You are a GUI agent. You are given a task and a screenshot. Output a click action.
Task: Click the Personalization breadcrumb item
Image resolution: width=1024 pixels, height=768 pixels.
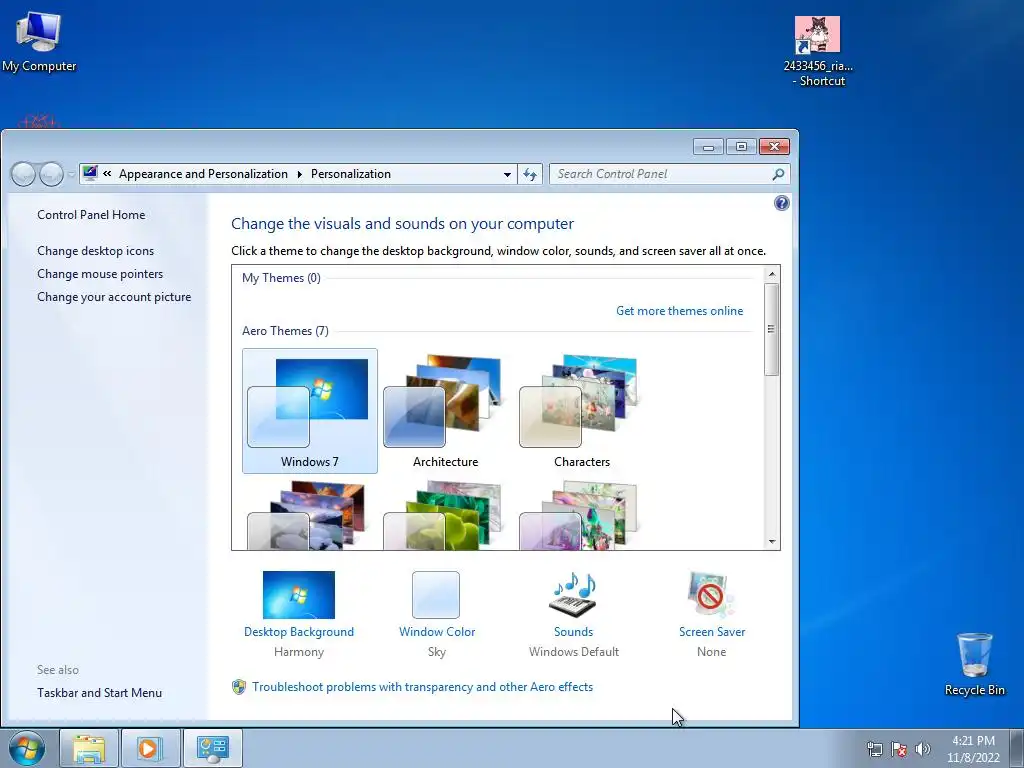(351, 174)
